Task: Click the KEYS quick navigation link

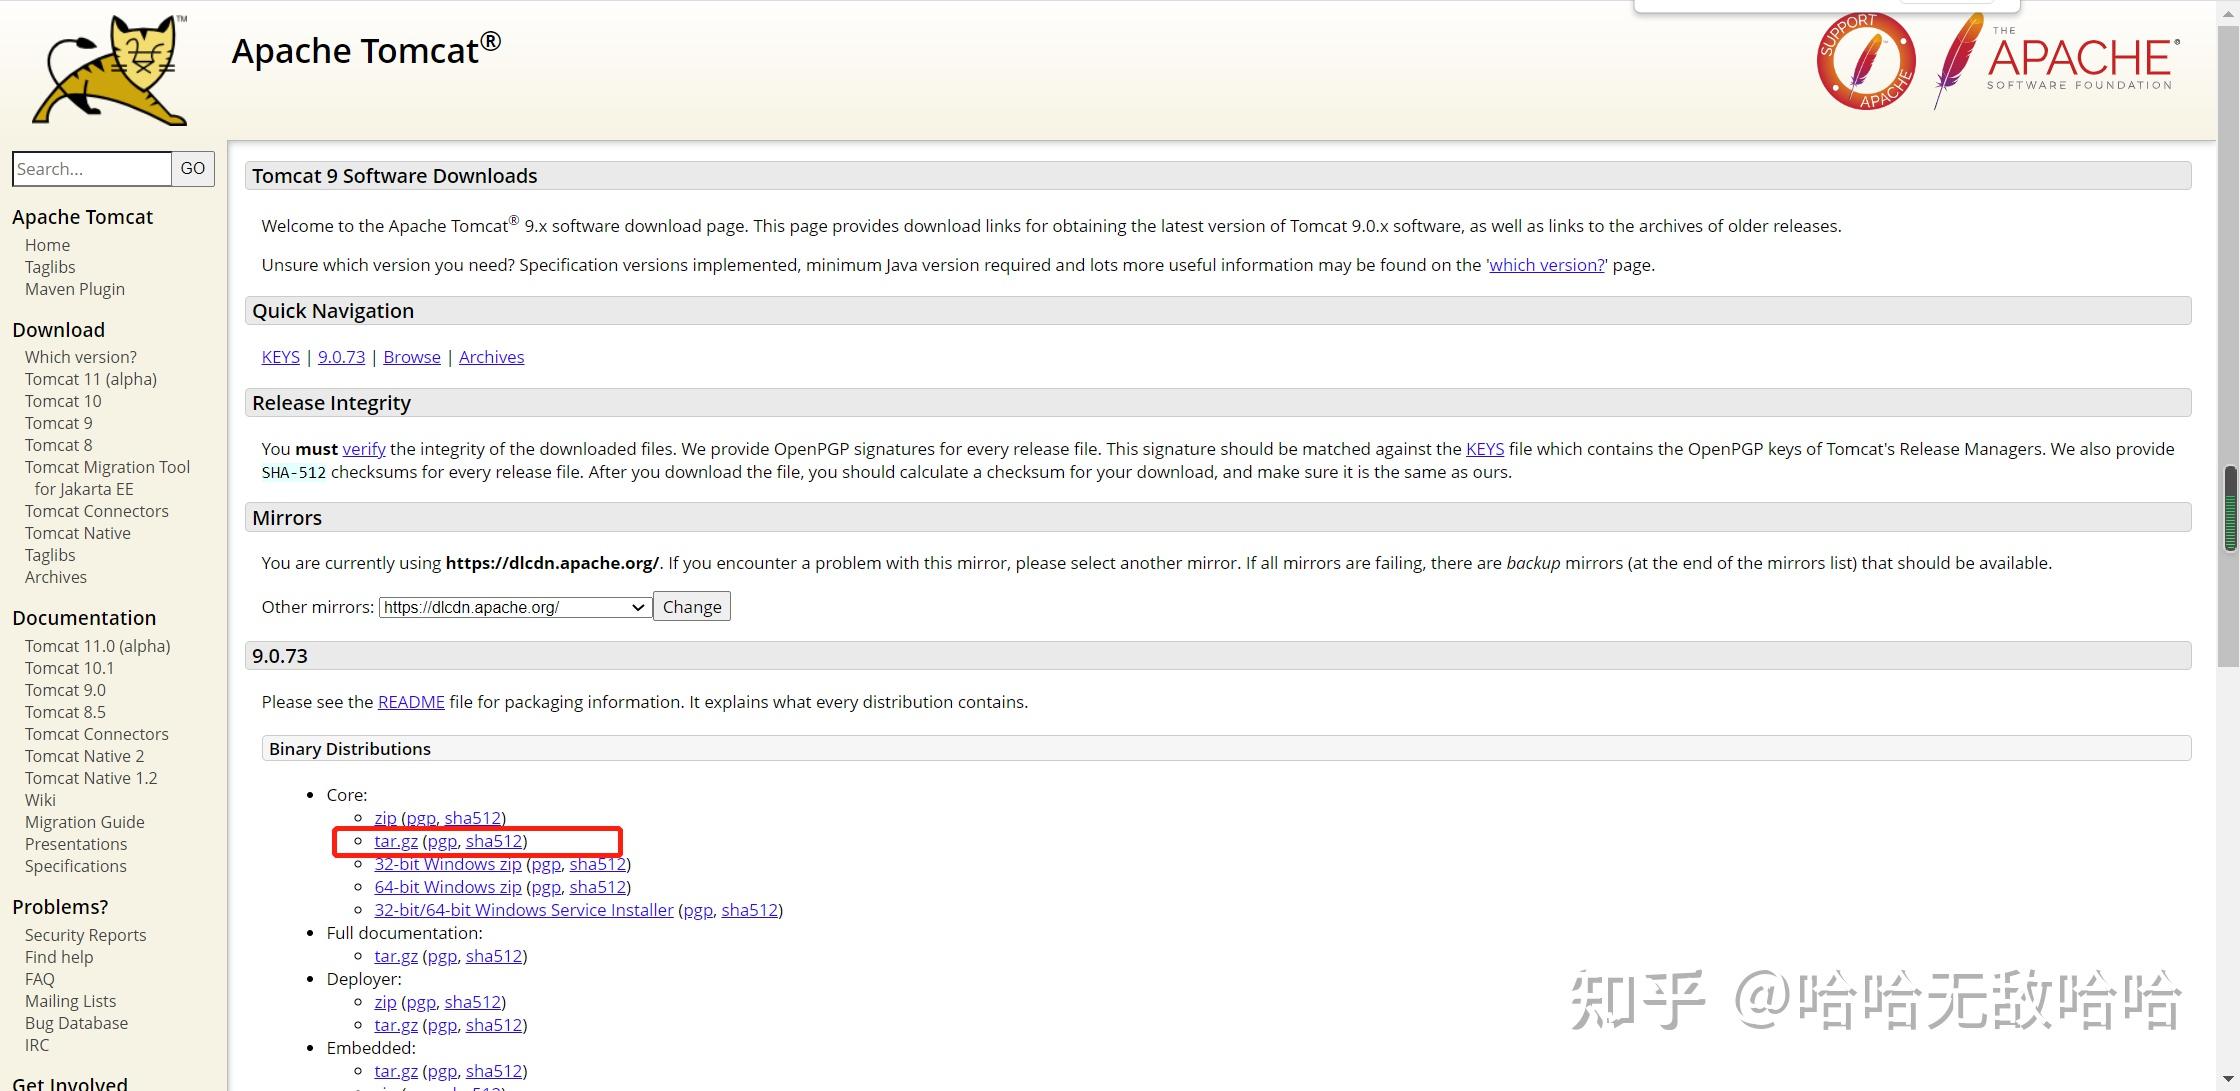Action: 281,357
